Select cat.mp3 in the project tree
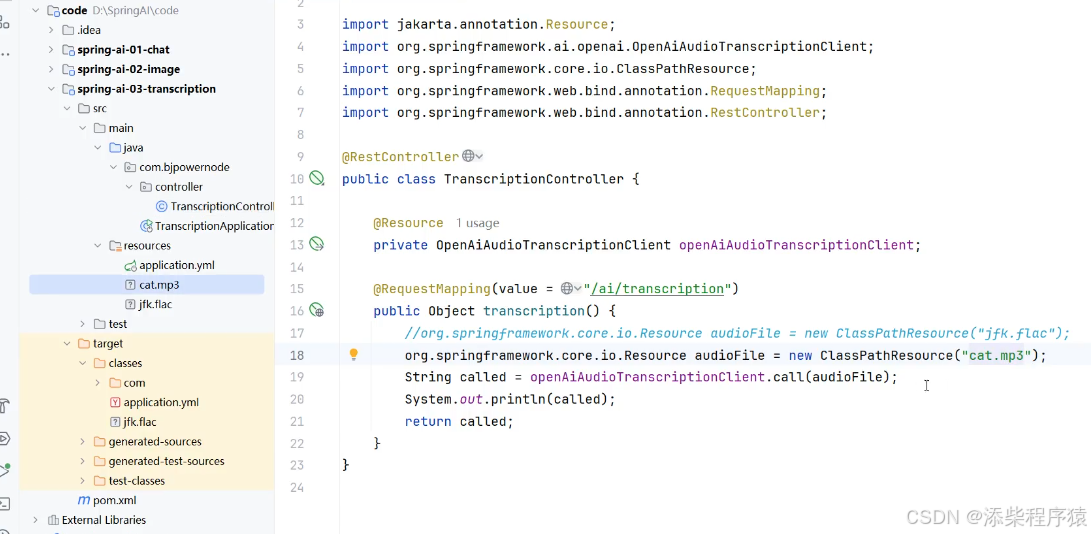This screenshot has height=534, width=1091. click(x=147, y=285)
